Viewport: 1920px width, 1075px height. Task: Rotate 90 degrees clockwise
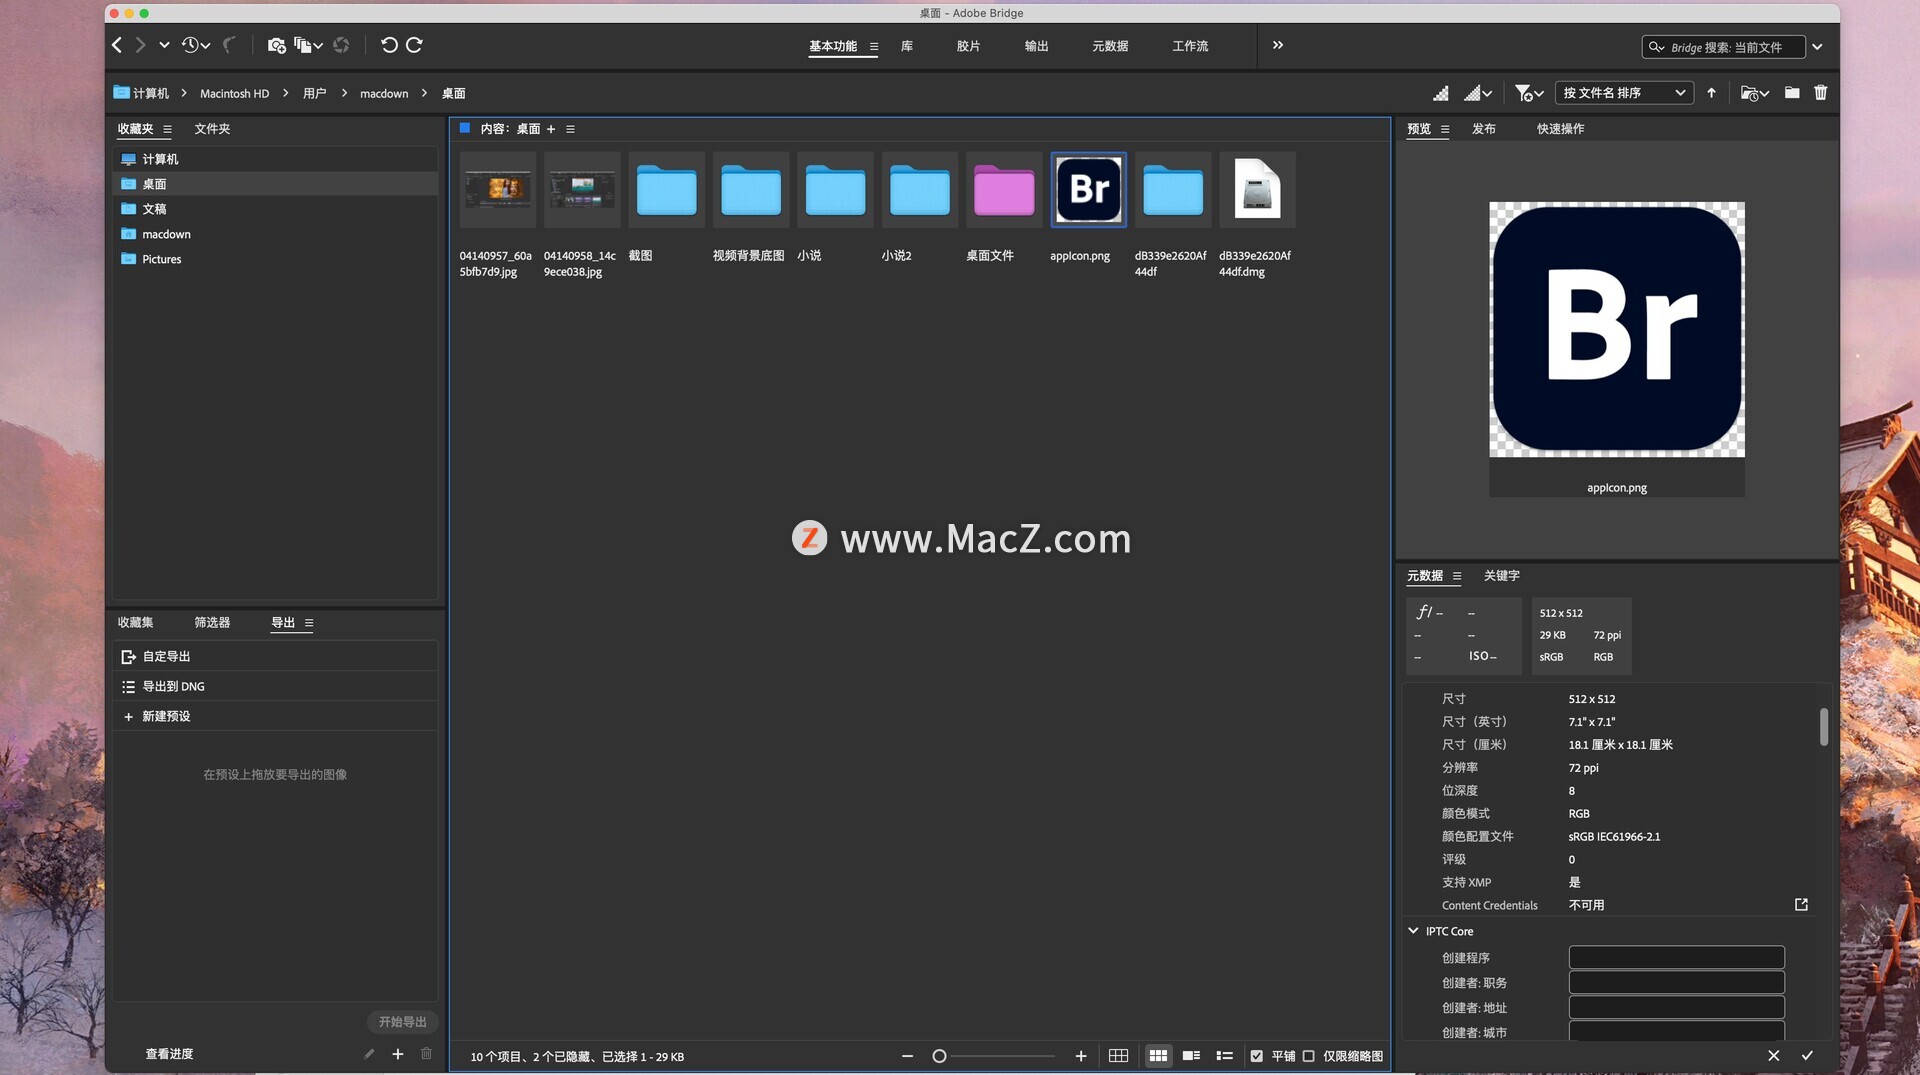[414, 45]
